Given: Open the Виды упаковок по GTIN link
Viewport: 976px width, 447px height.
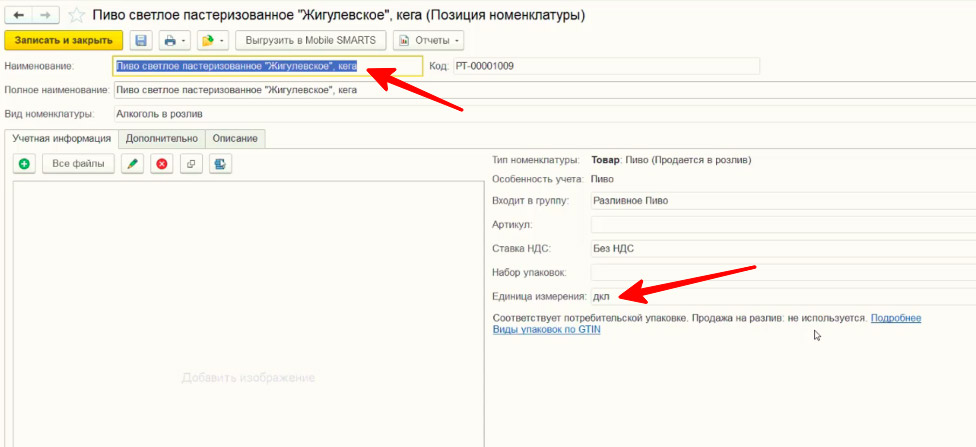Looking at the screenshot, I should [547, 330].
